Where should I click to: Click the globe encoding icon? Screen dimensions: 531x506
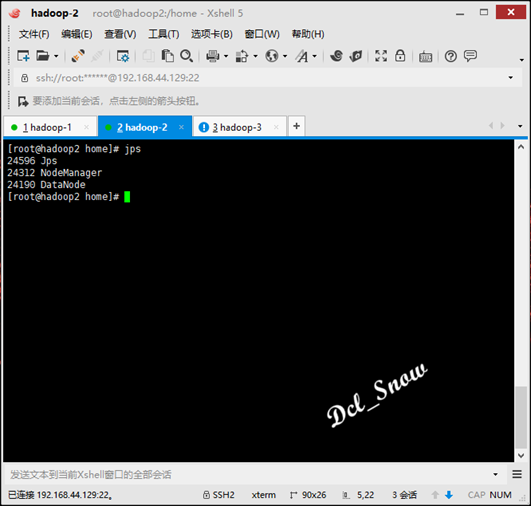click(272, 56)
